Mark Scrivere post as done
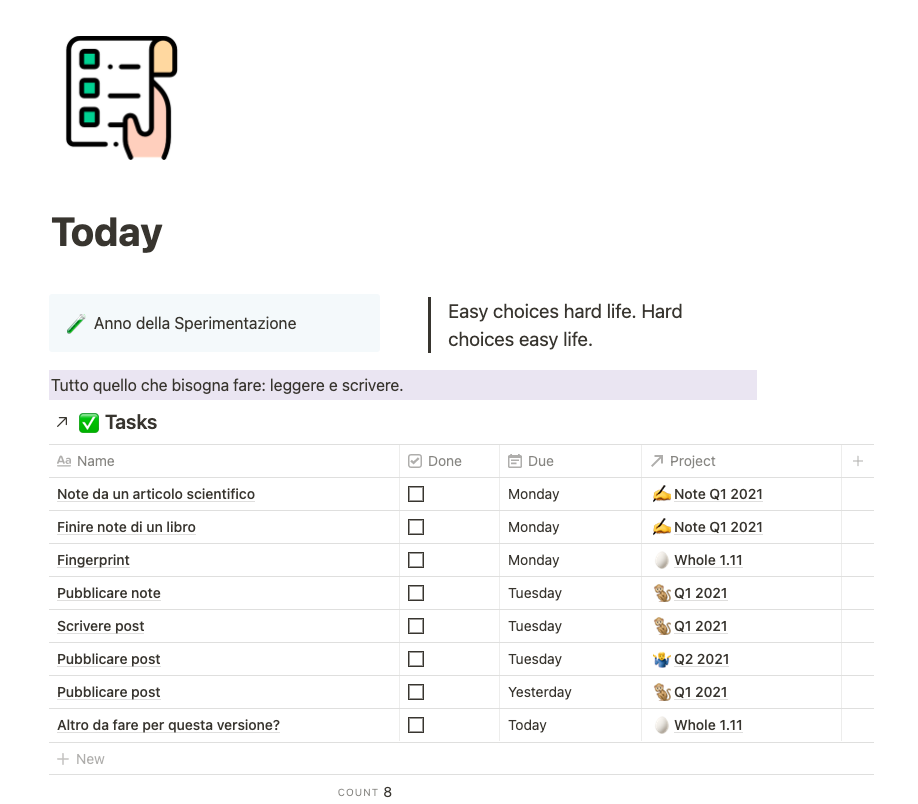Viewport: 918px width, 804px height. (x=416, y=626)
